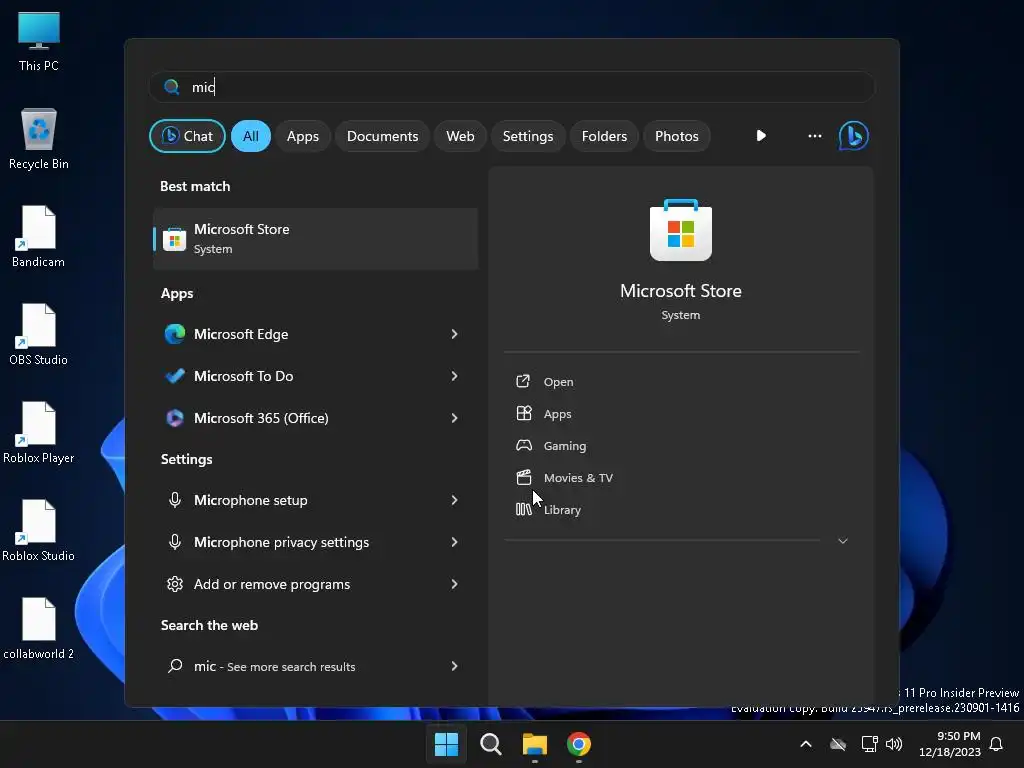Select This PC desktop icon
Screen dimensions: 1024x768
pos(39,41)
